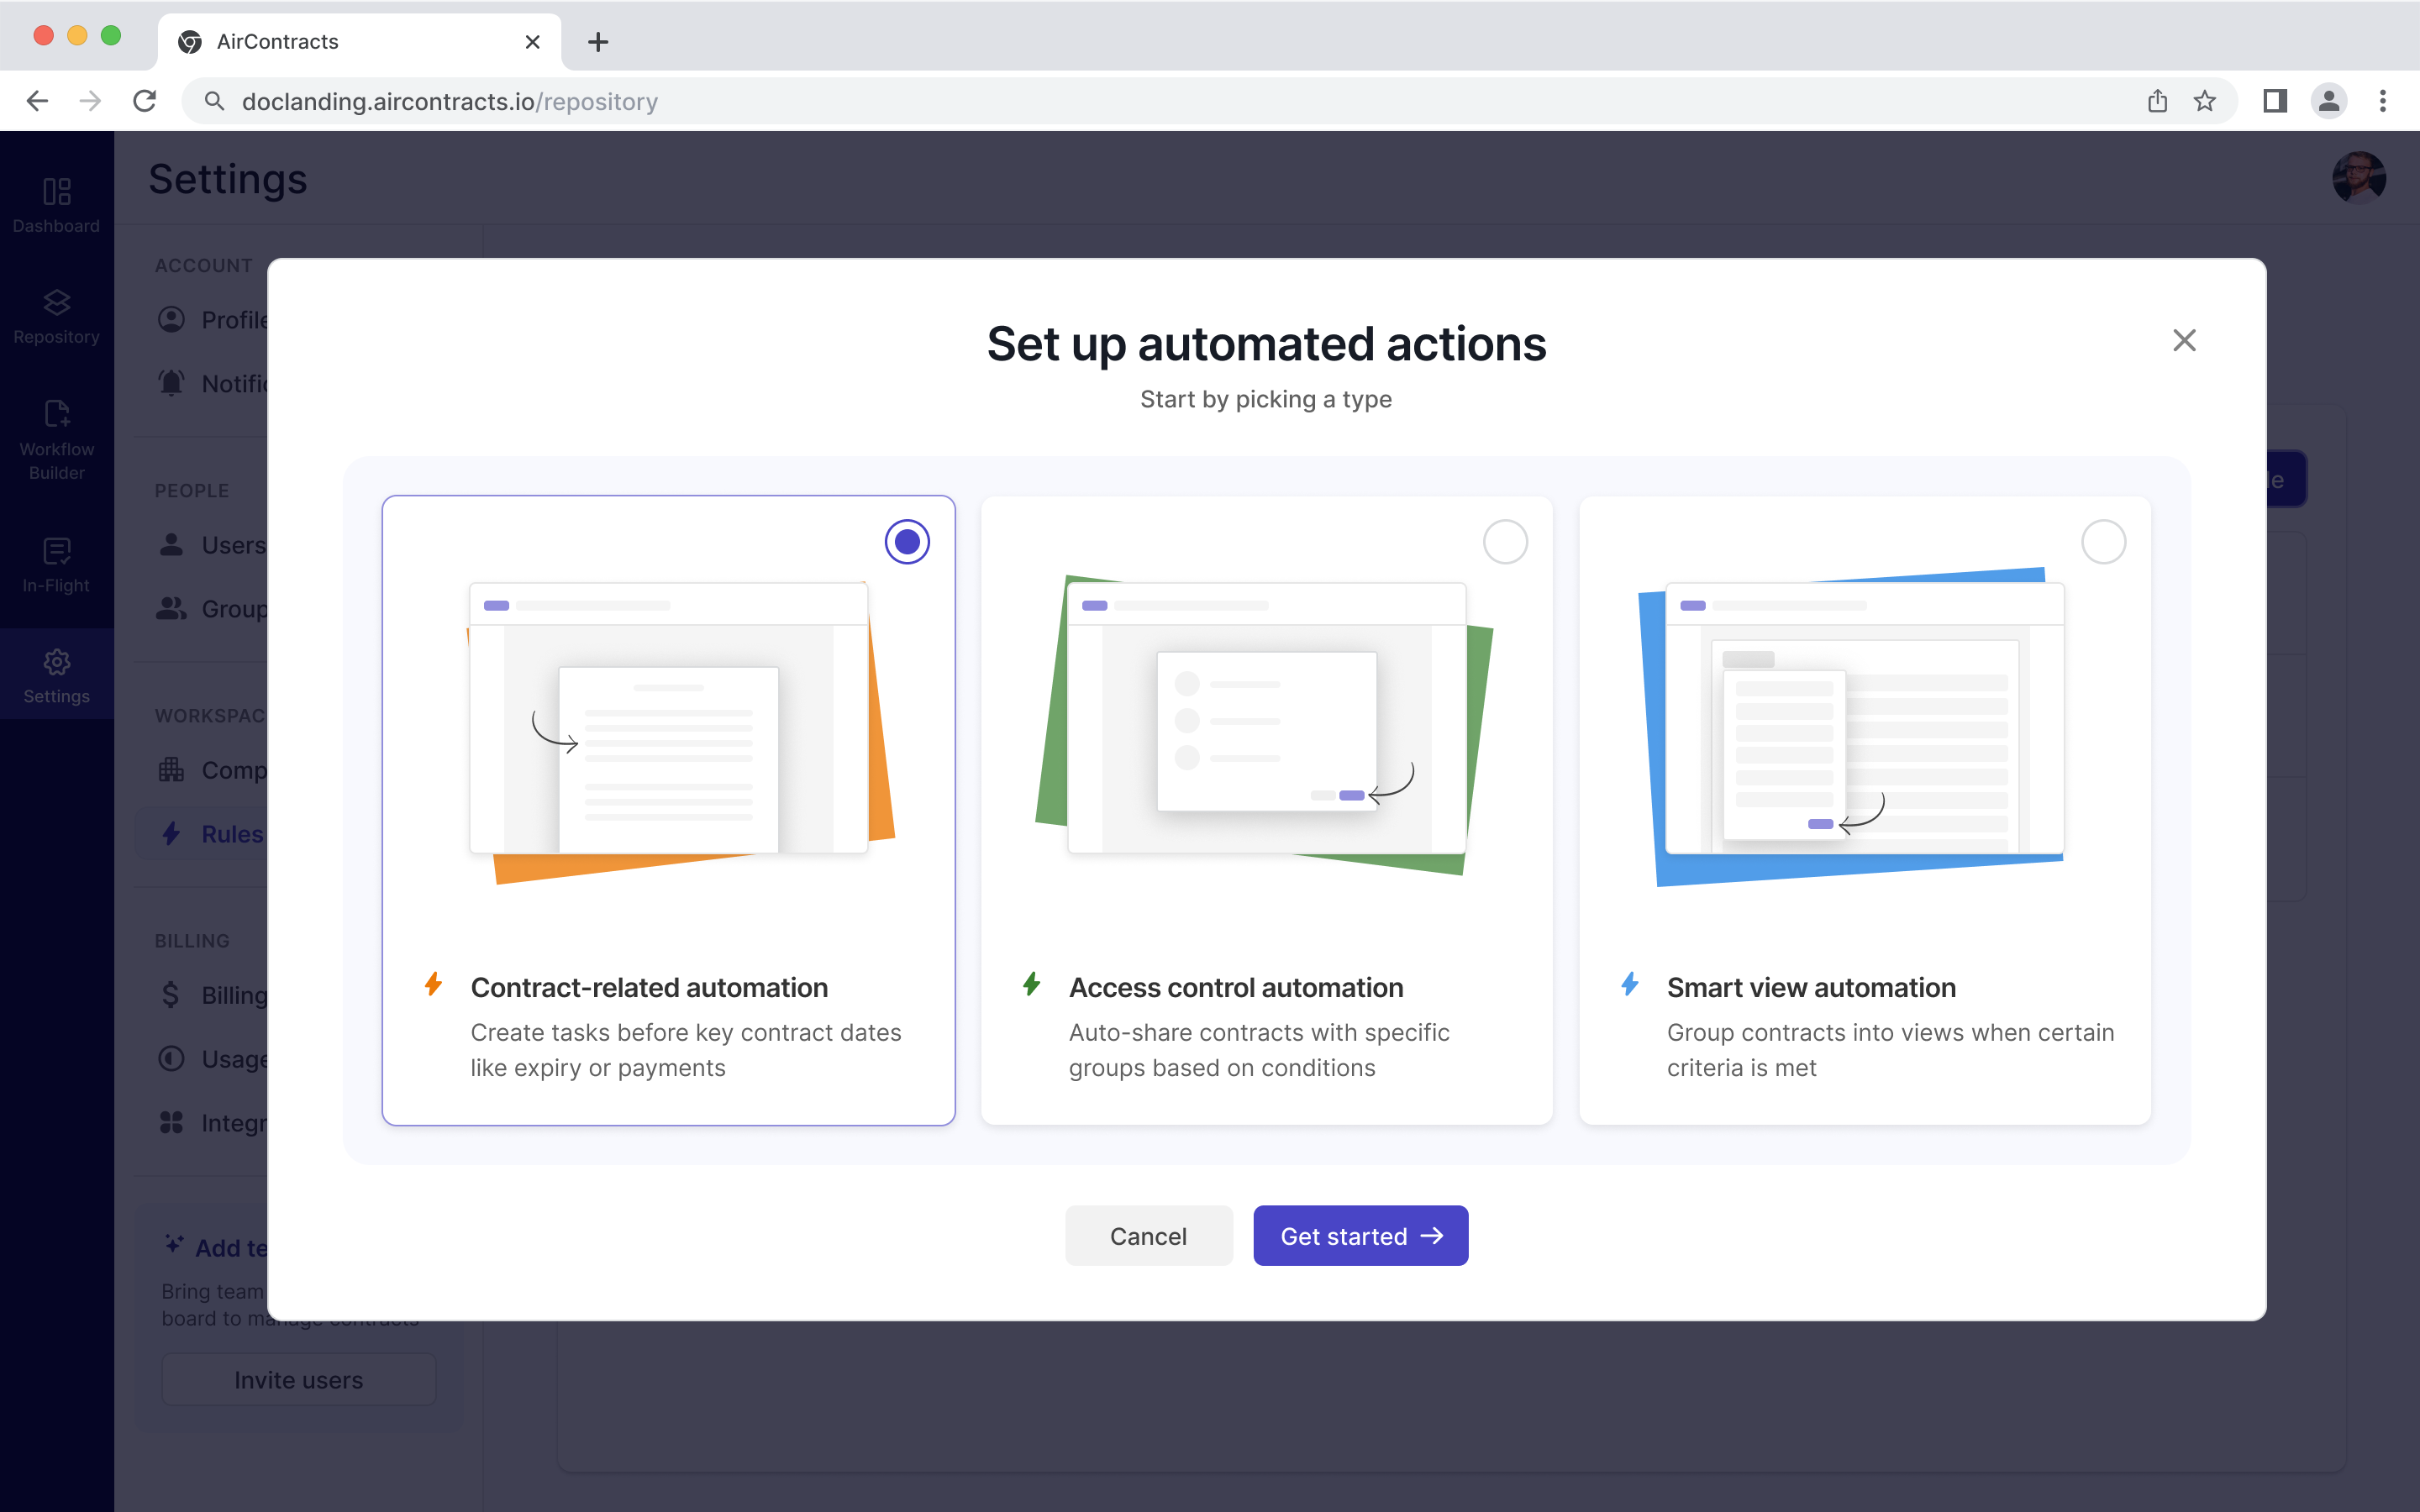Viewport: 2420px width, 1512px height.
Task: Bookmark the page with the star icon
Action: [2204, 100]
